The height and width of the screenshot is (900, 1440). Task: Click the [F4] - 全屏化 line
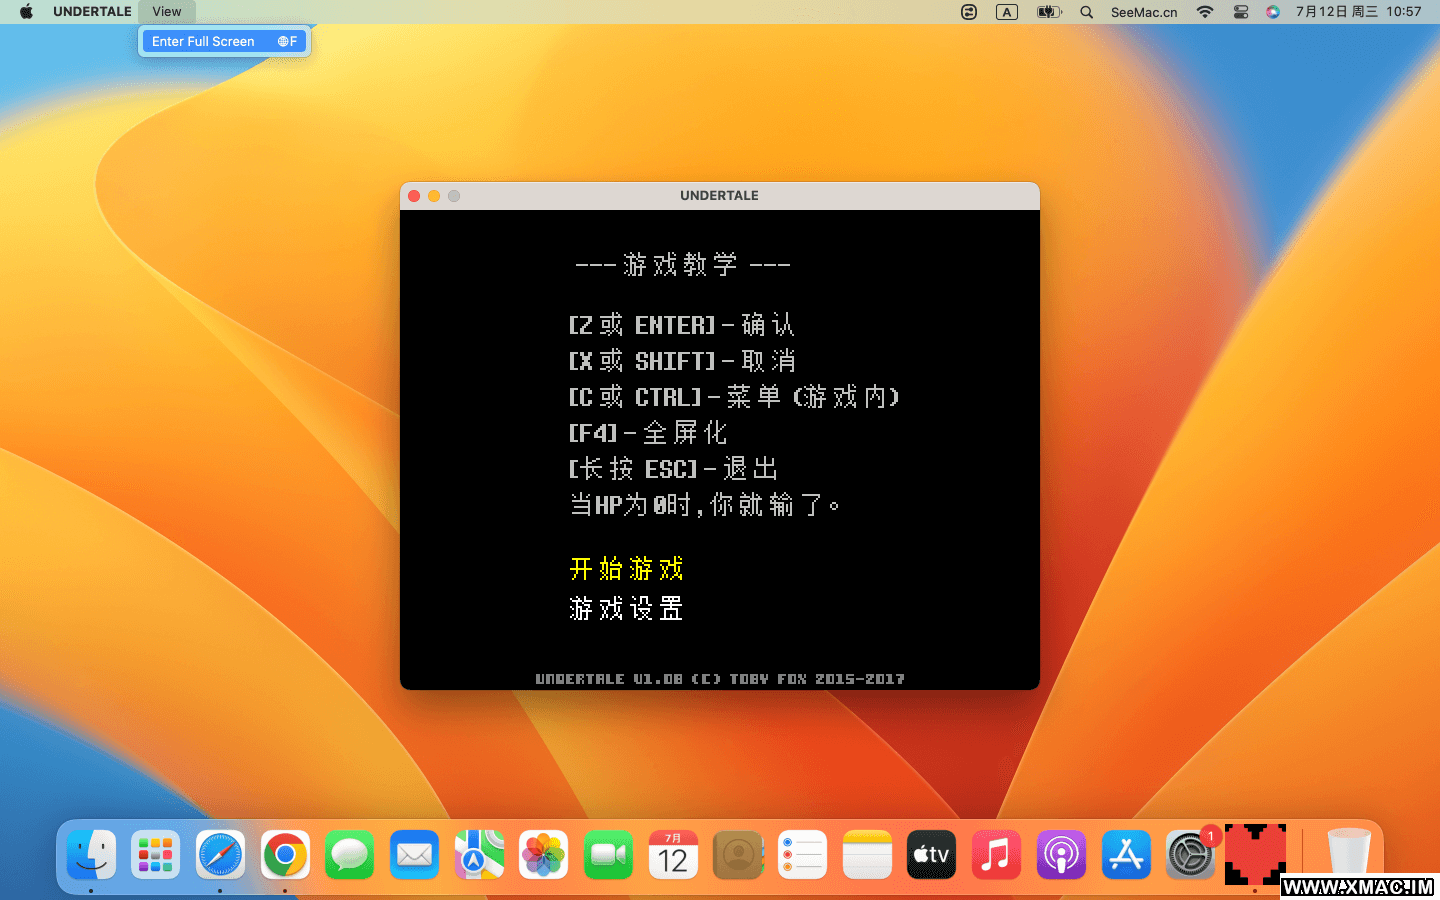tap(648, 433)
